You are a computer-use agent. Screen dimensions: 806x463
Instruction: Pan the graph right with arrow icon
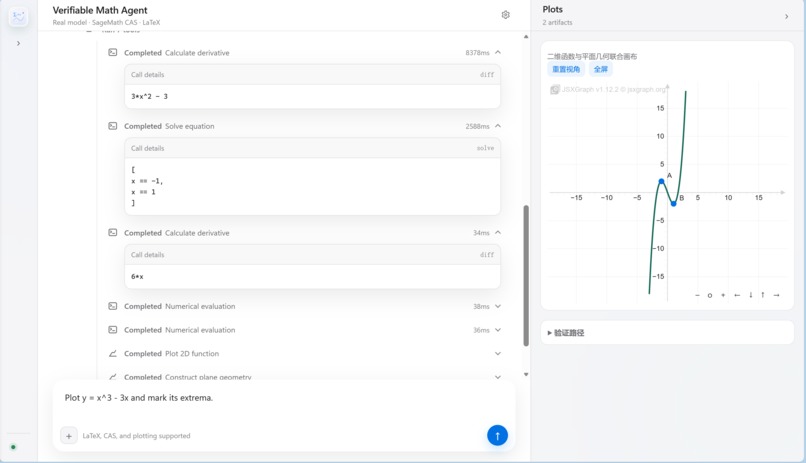(x=776, y=295)
